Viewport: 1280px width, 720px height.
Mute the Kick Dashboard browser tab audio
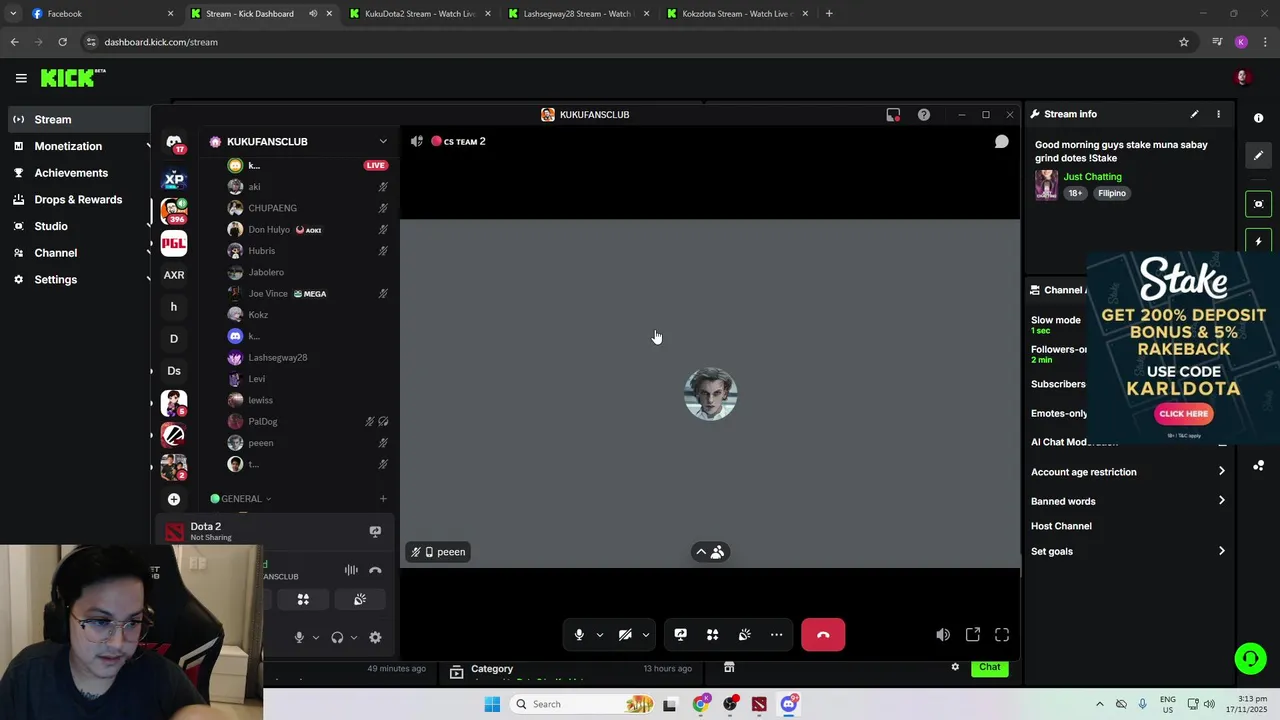point(313,14)
